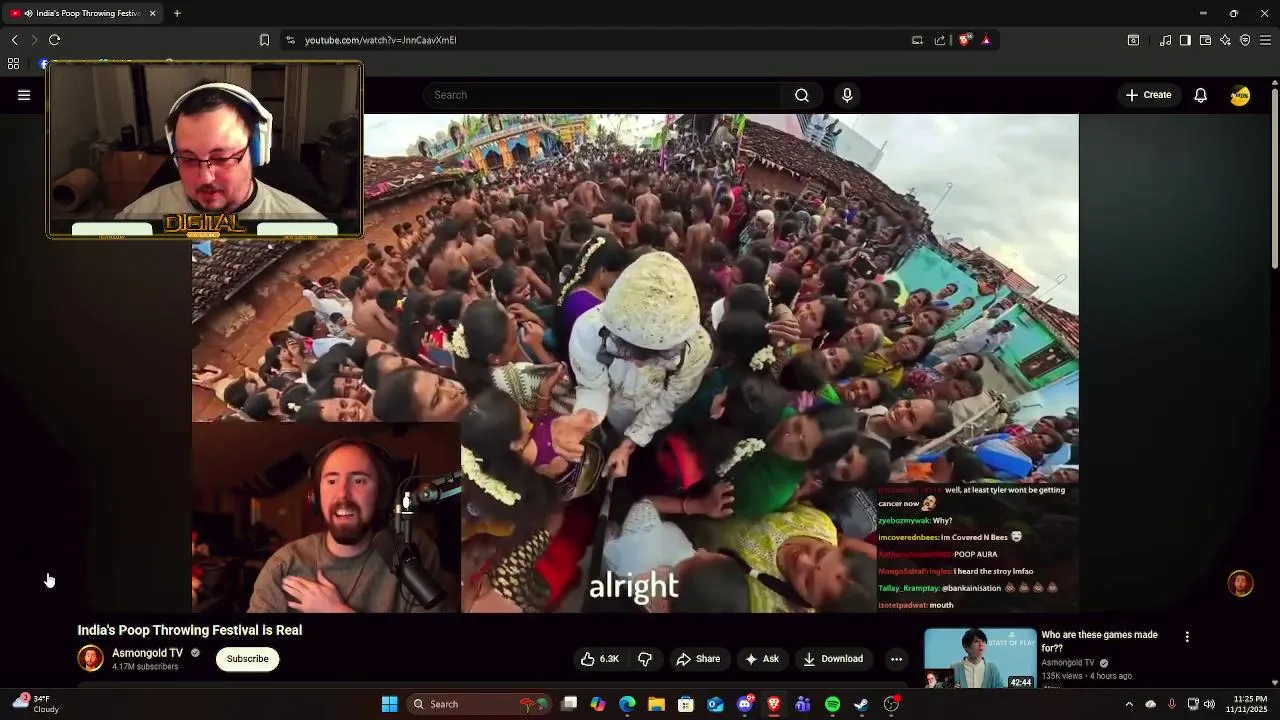This screenshot has height=720, width=1280.
Task: Open Spotify from the taskbar
Action: (x=832, y=704)
